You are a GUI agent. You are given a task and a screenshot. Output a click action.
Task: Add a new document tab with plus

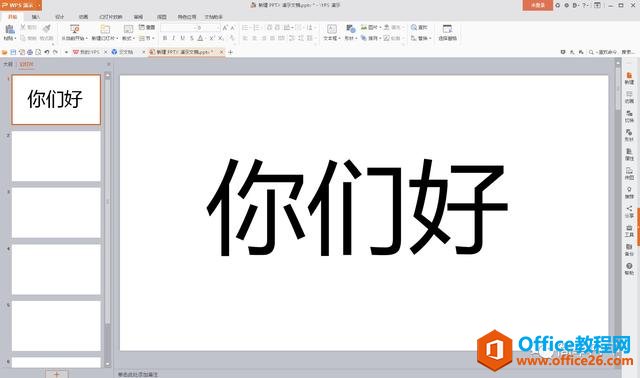pyautogui.click(x=231, y=52)
